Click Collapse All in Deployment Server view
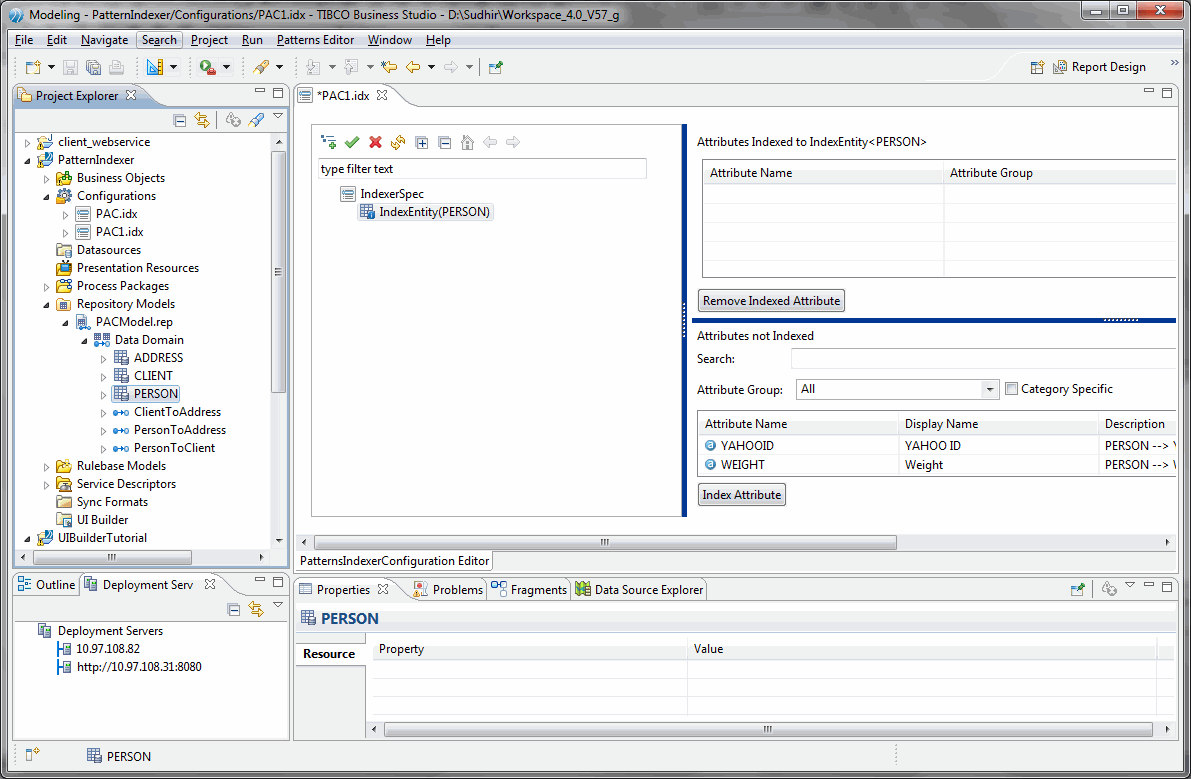The image size is (1191, 779). (234, 610)
